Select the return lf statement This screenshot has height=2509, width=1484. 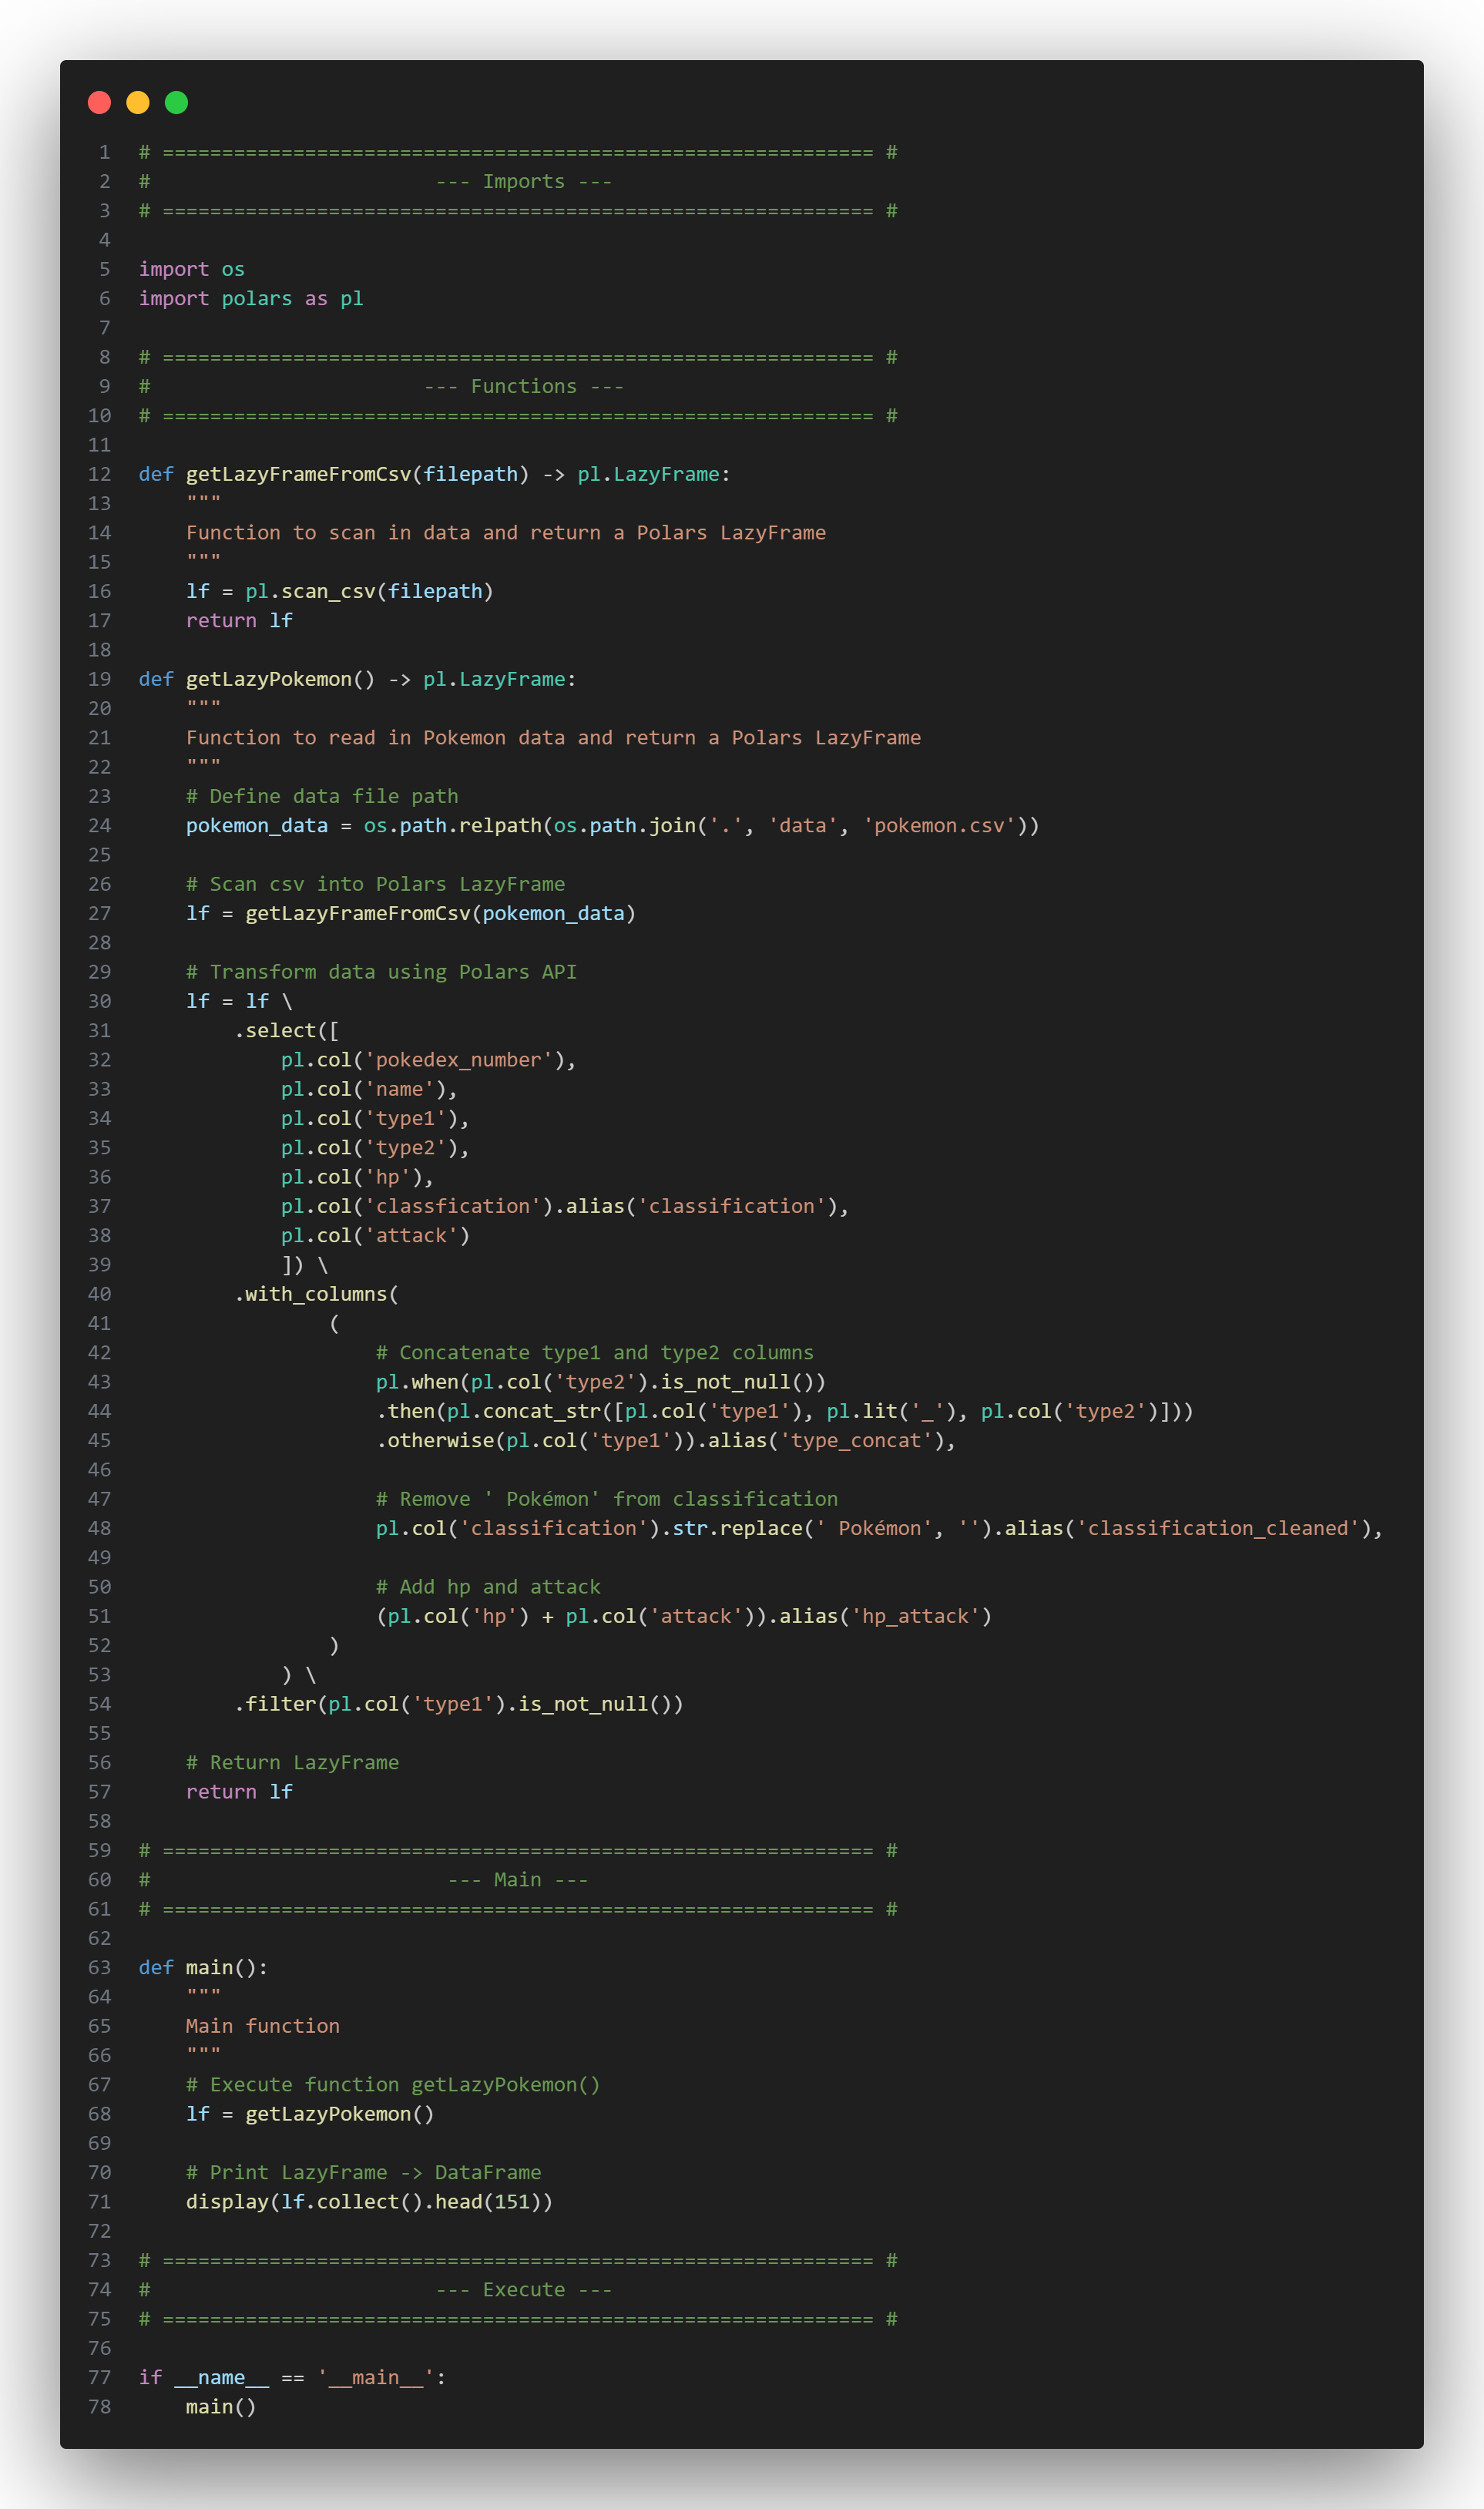pos(238,1791)
